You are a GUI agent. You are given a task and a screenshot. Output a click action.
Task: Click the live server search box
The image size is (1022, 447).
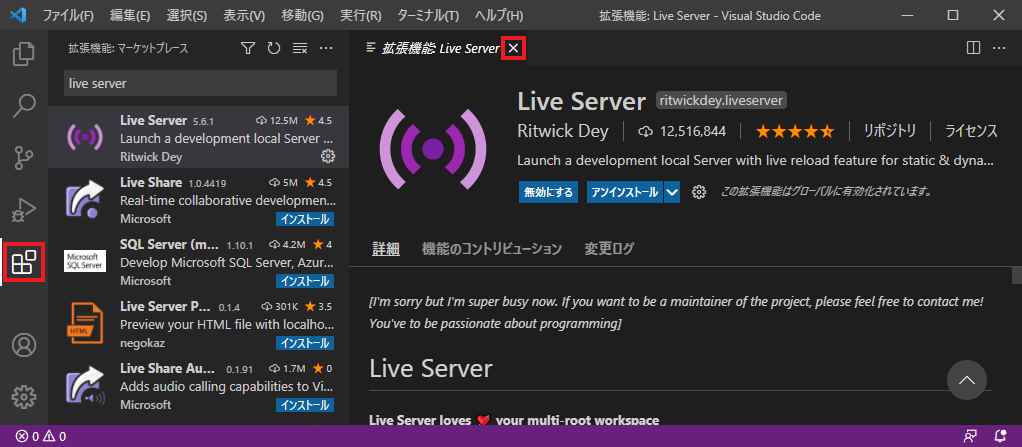[x=200, y=83]
